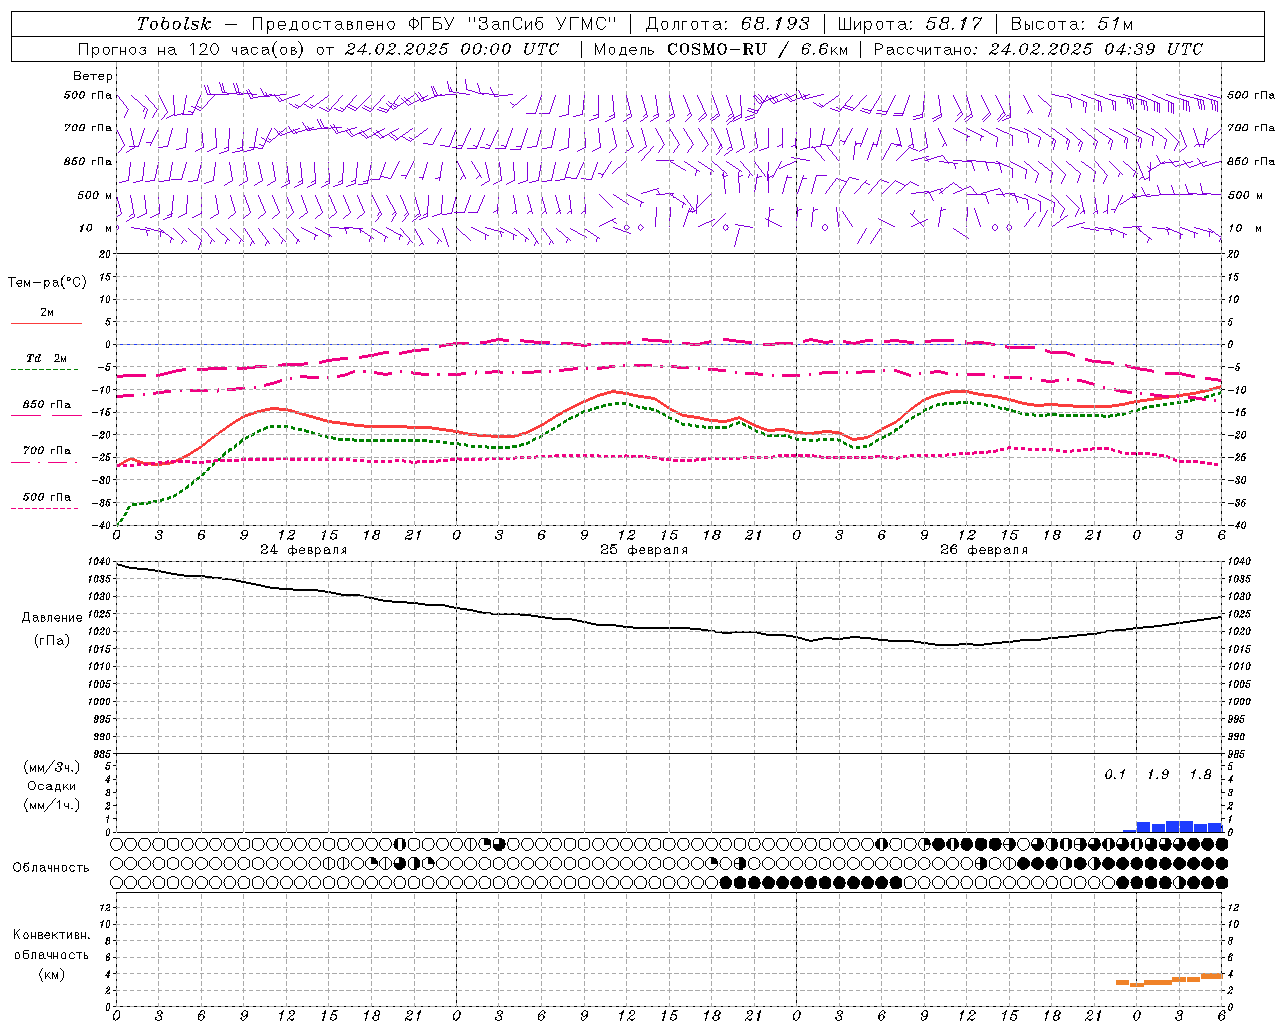Click the precipitation label "Осадки"

tap(51, 786)
